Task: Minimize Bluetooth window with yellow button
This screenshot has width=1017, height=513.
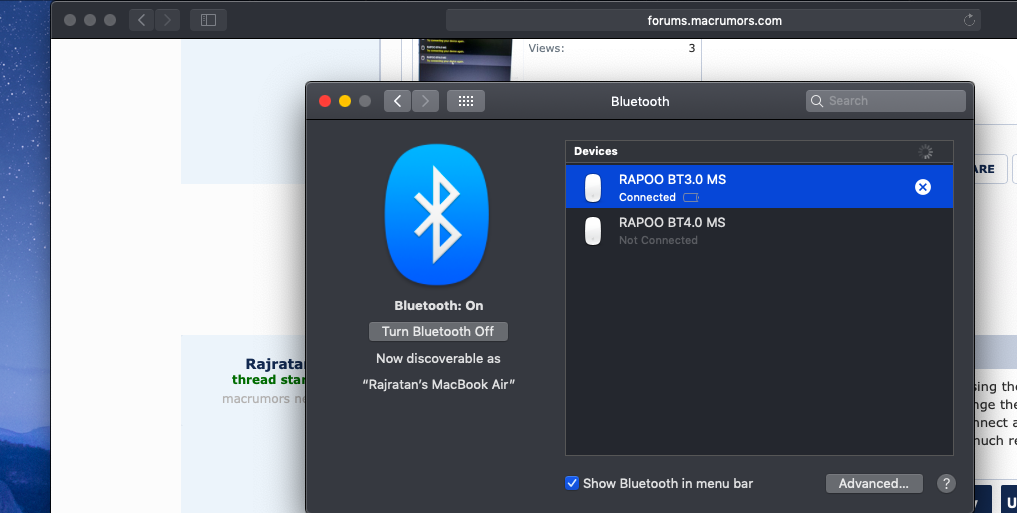Action: coord(345,101)
